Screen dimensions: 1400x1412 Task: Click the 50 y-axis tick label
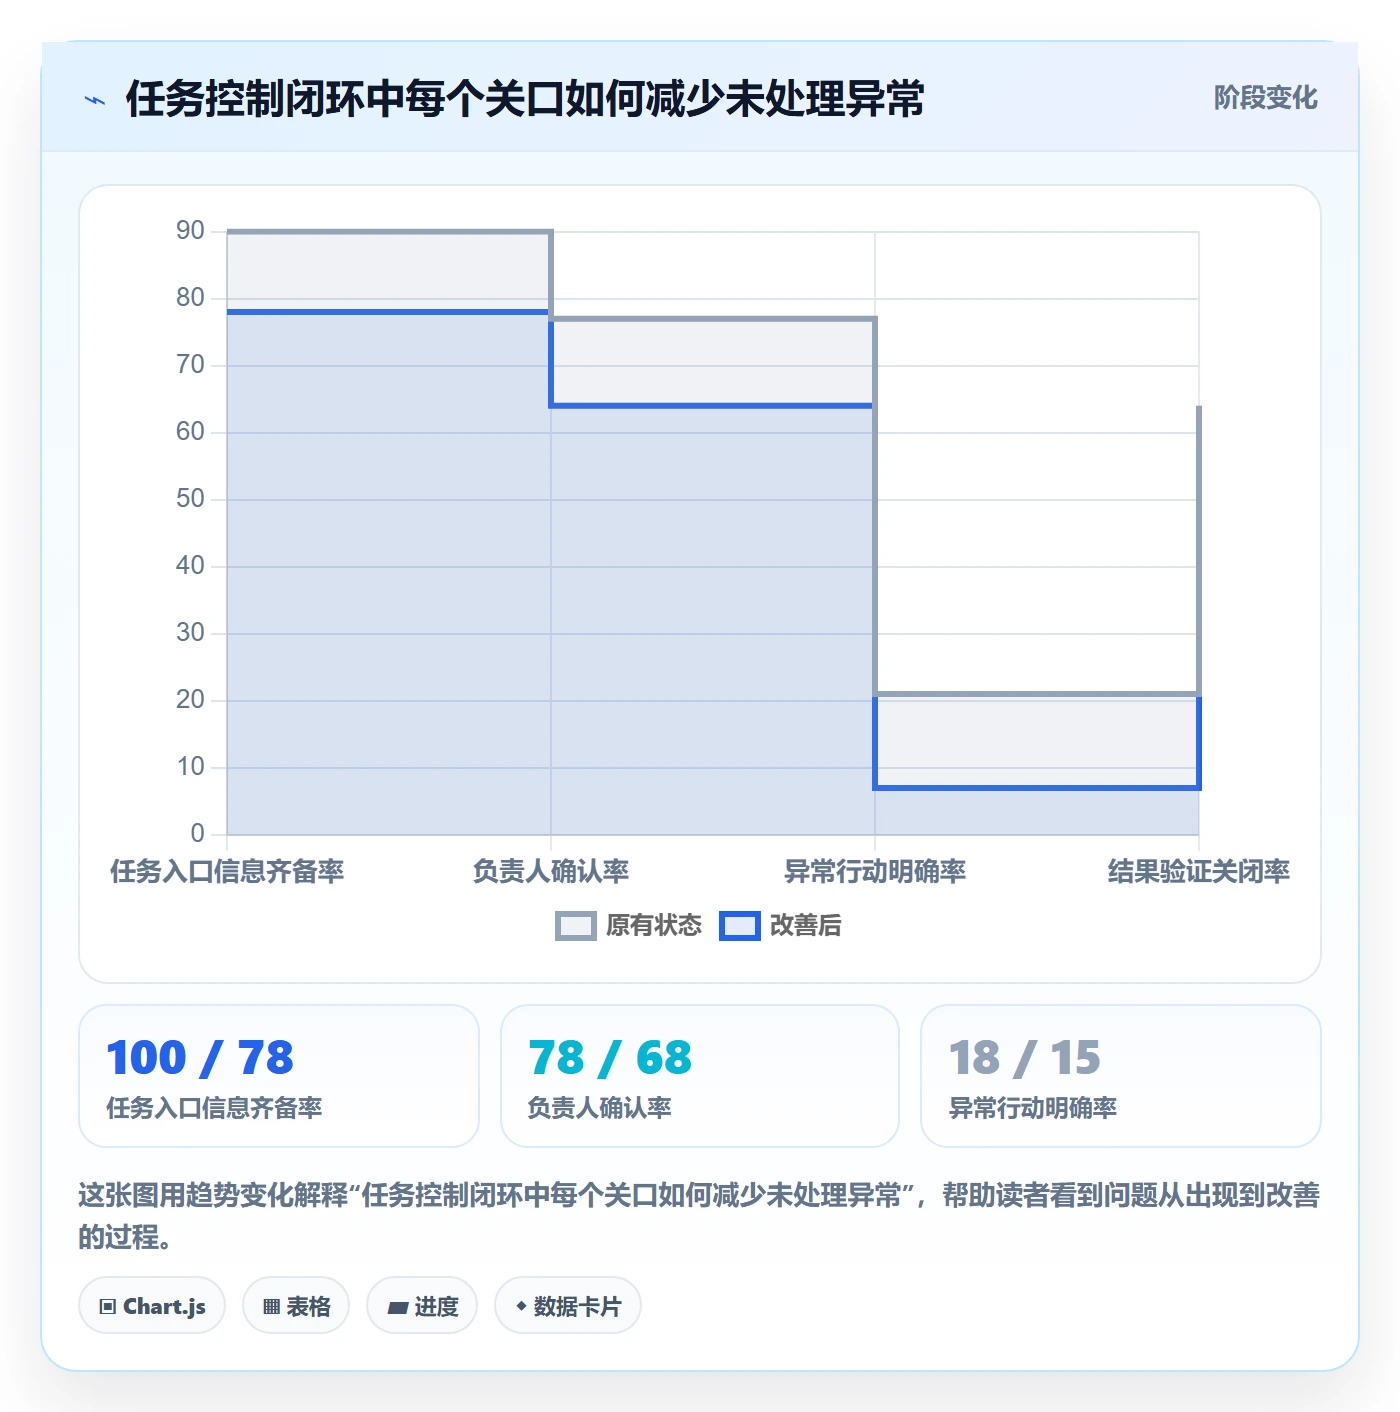(190, 499)
